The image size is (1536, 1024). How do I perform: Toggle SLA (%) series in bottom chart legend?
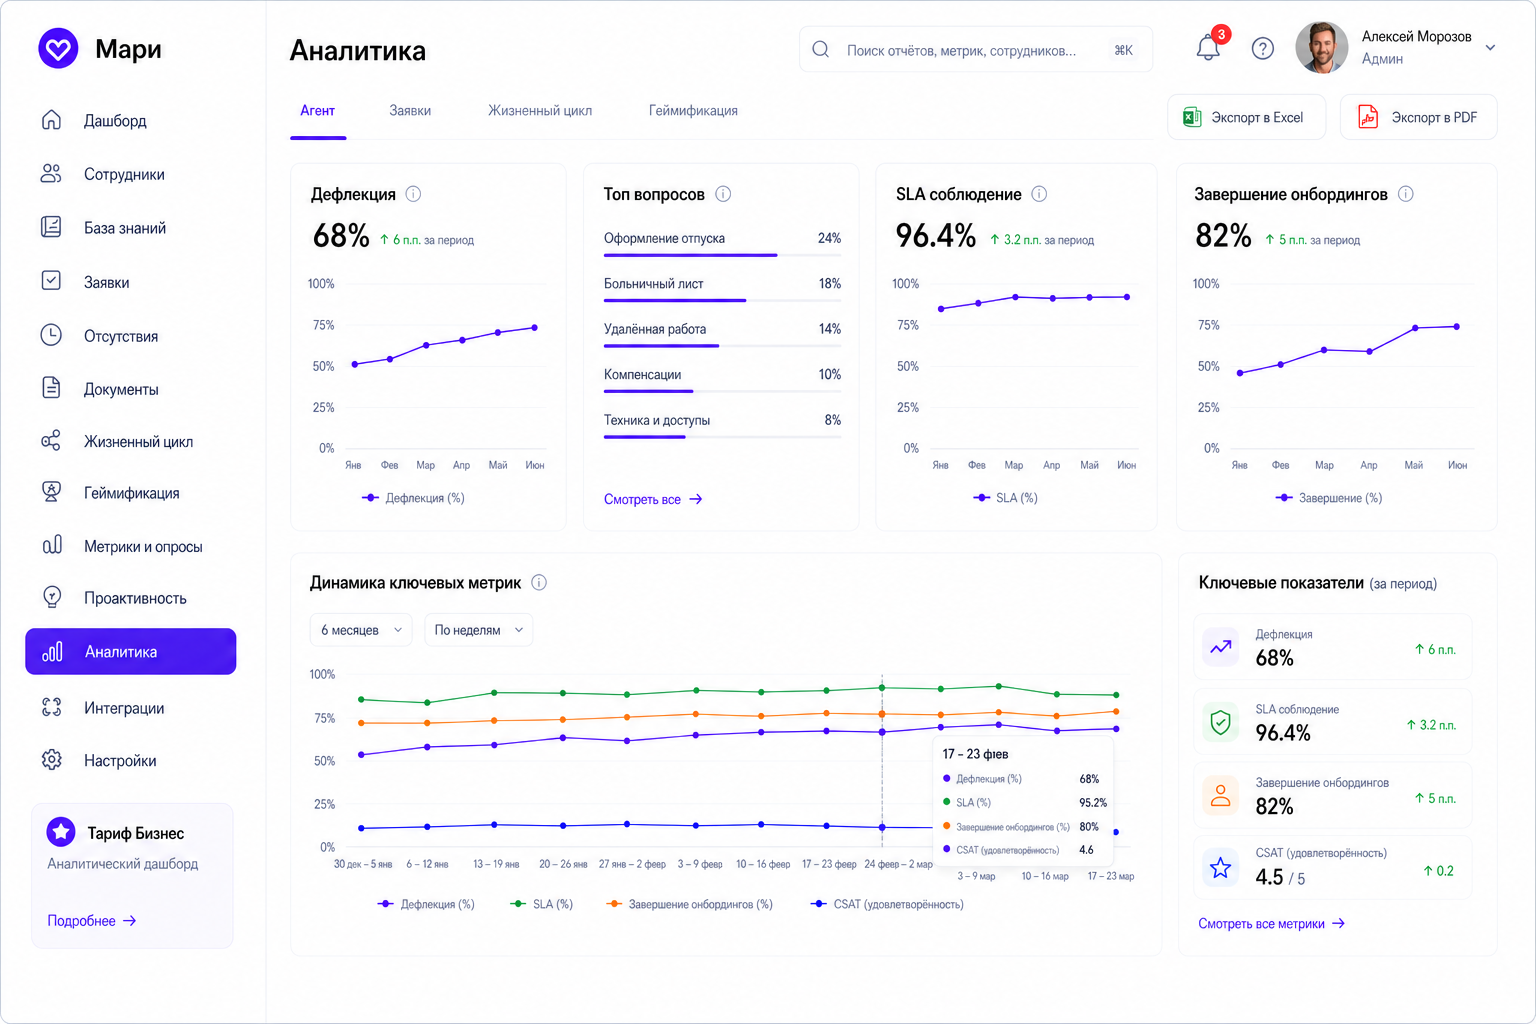542,904
